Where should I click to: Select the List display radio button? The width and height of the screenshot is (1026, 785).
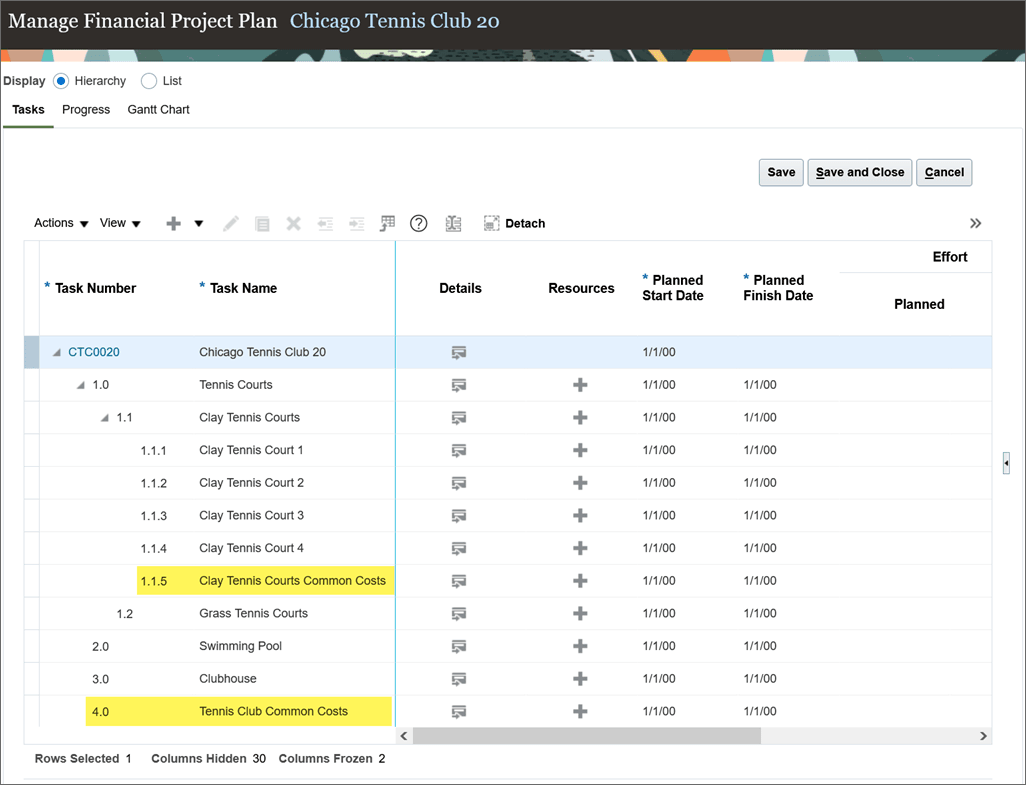(x=148, y=81)
